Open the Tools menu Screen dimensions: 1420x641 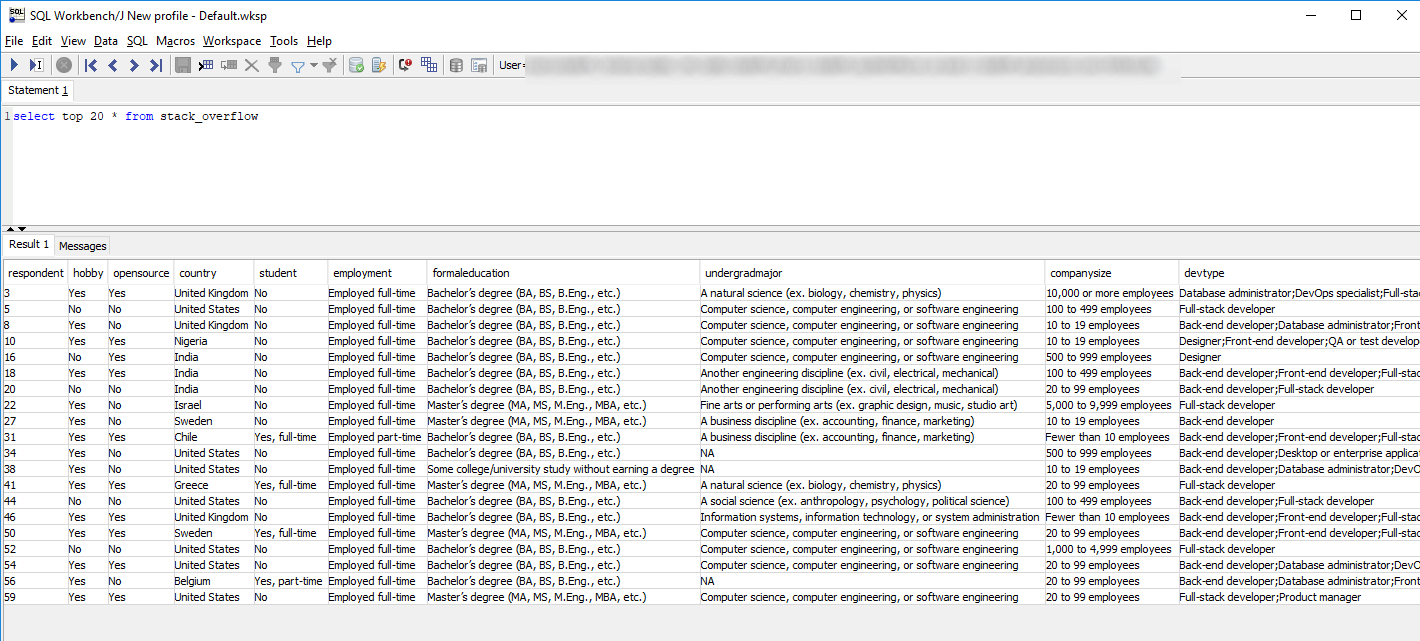point(284,41)
